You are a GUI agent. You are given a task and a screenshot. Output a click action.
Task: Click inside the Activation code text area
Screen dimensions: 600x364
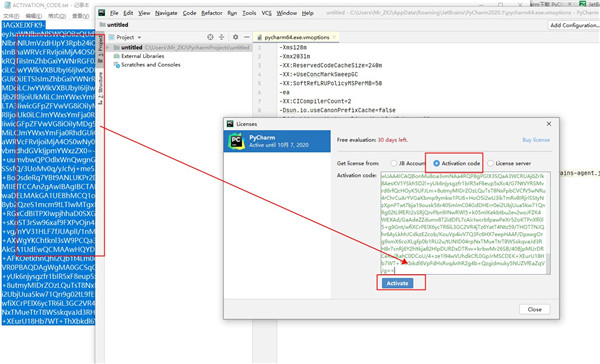coord(463,223)
